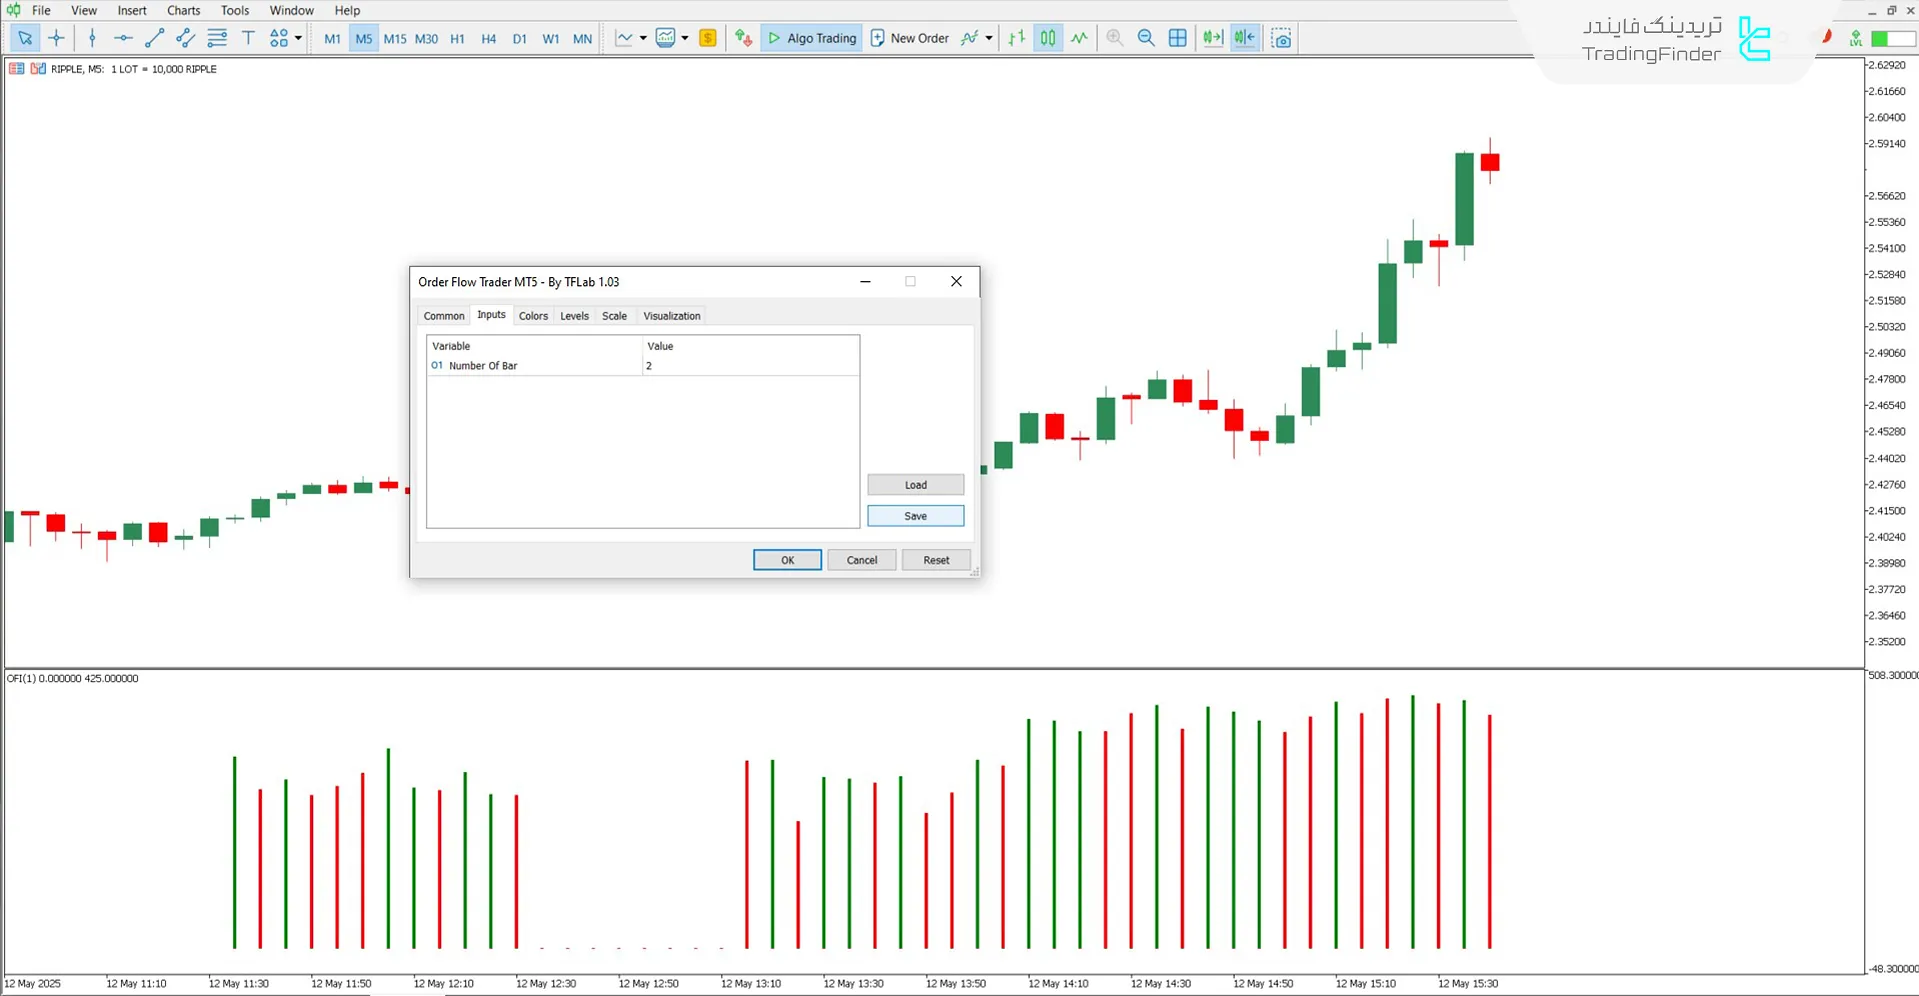
Task: Capture the chart using the camera icon
Action: 1281,38
